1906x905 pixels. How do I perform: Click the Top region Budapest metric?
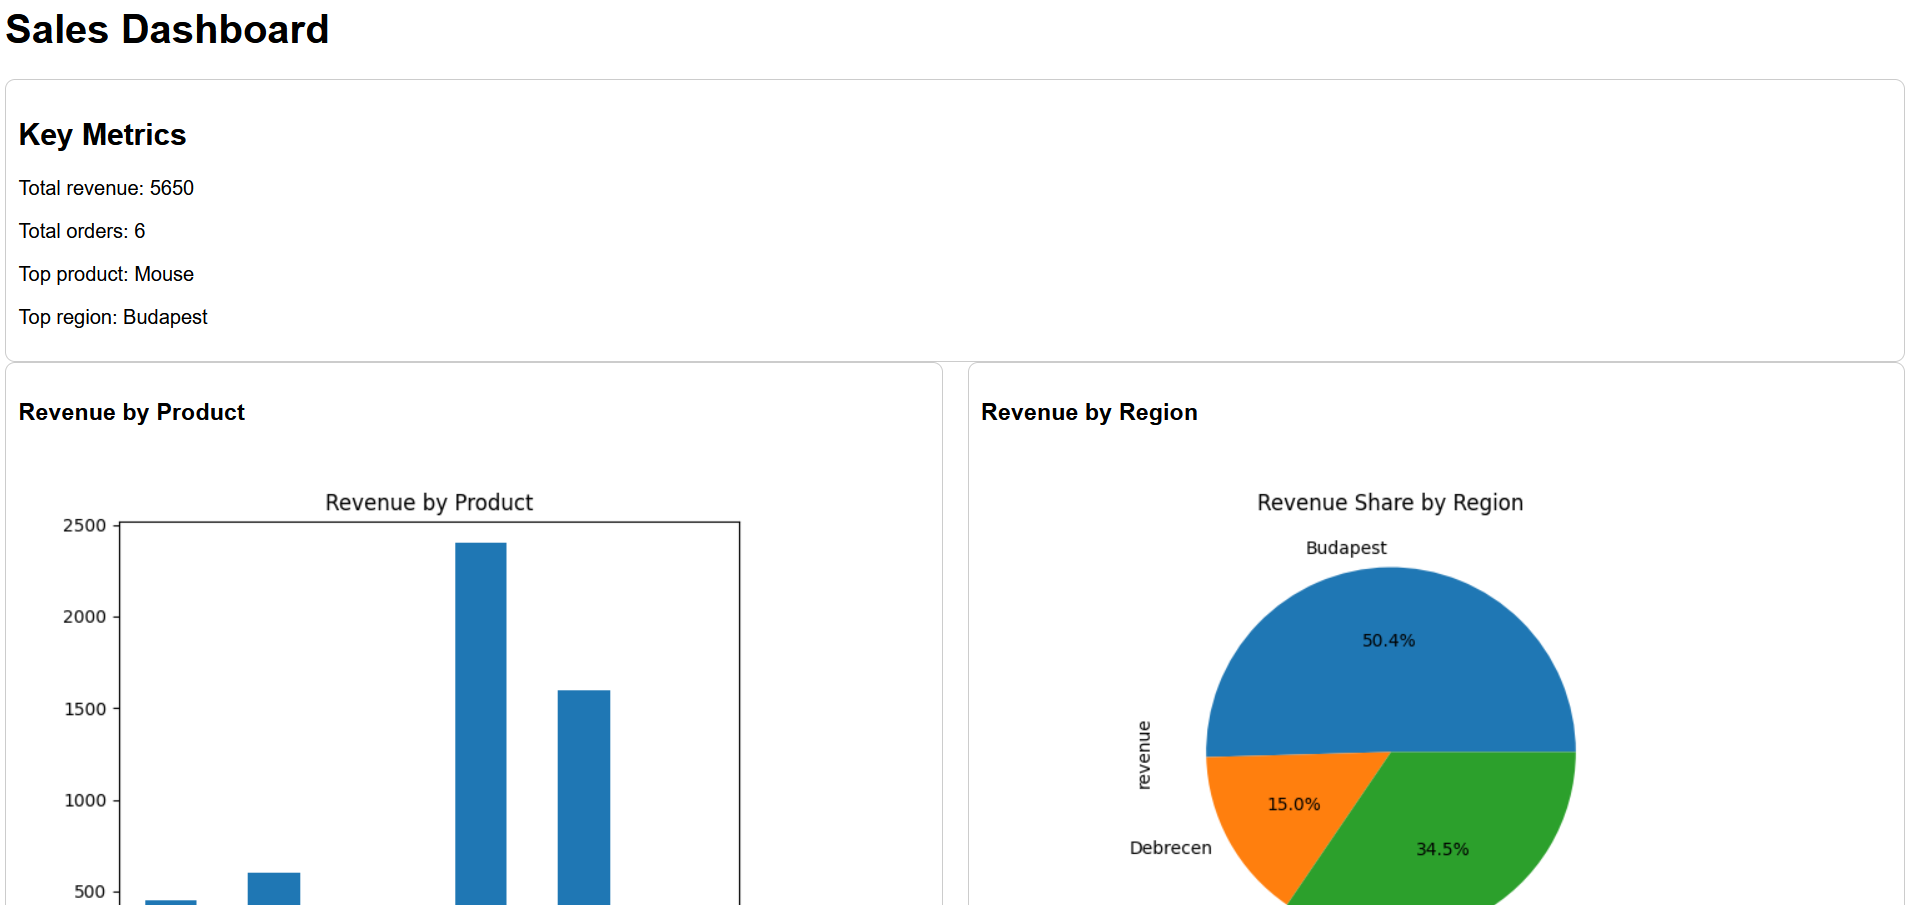(113, 317)
